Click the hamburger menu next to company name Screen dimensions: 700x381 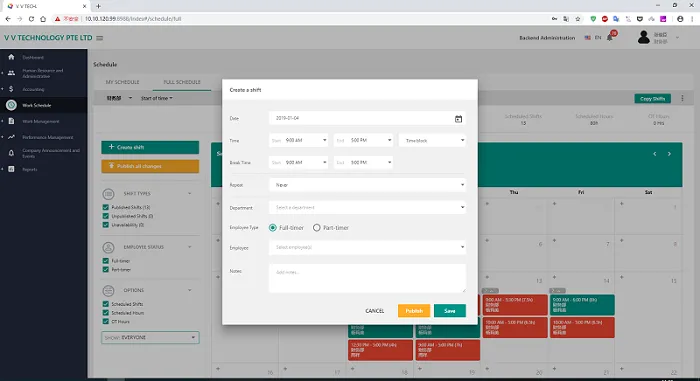click(x=100, y=38)
